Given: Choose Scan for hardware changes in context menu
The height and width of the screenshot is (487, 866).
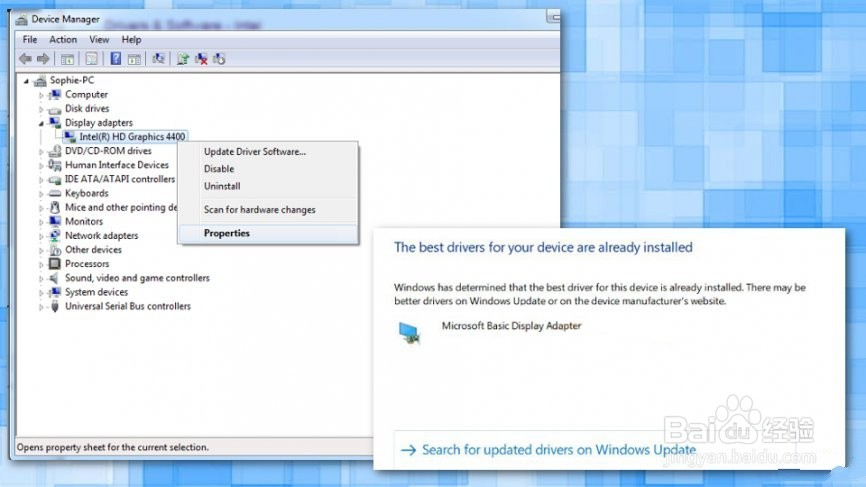Looking at the screenshot, I should [x=268, y=210].
